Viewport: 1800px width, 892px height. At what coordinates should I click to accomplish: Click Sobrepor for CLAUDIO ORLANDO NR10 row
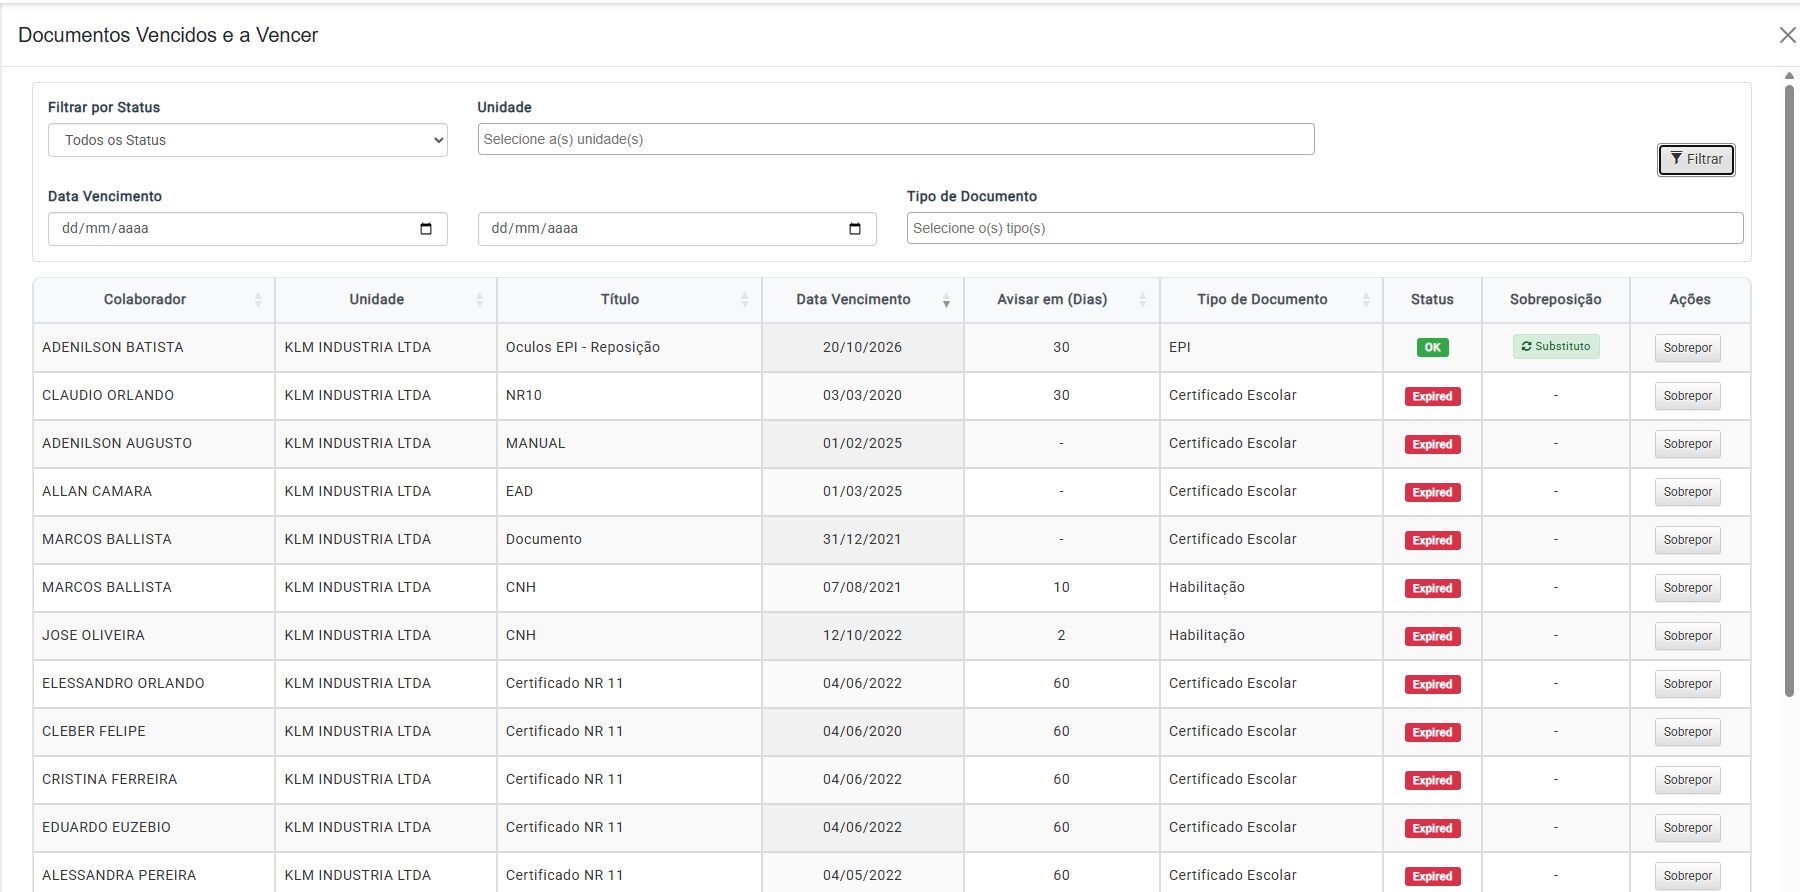coord(1687,396)
